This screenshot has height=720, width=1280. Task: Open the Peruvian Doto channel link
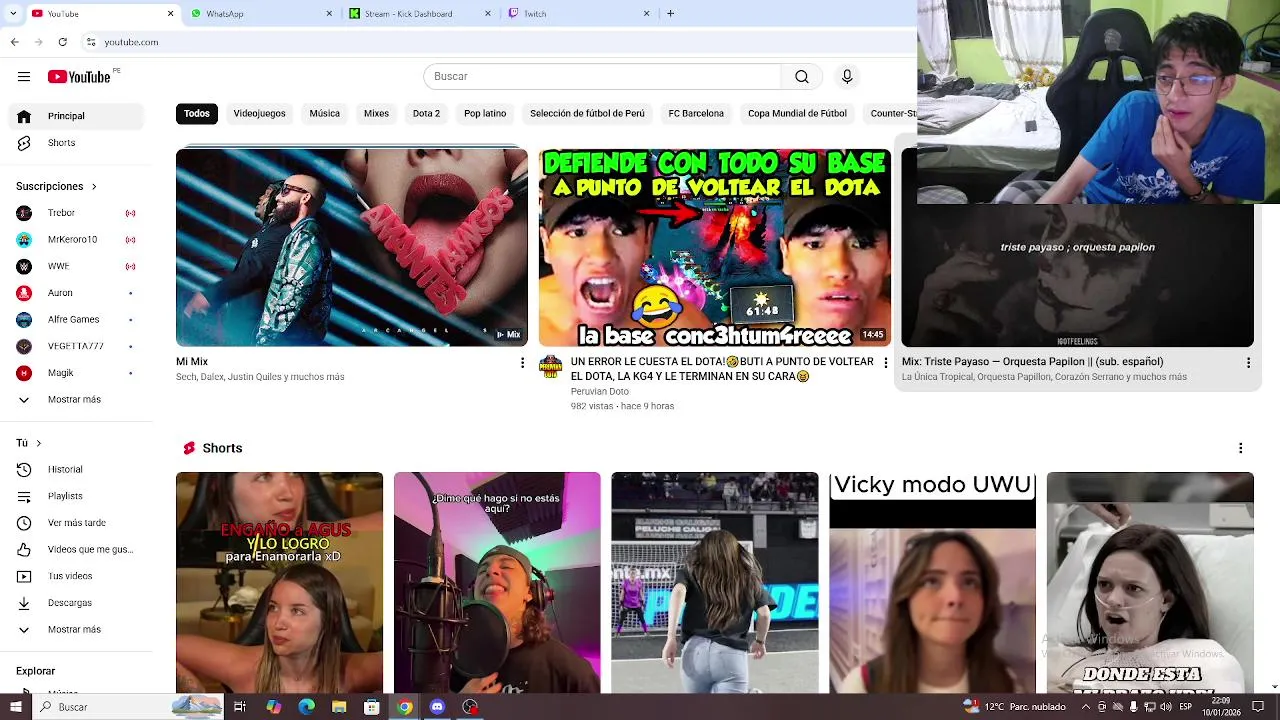click(600, 392)
